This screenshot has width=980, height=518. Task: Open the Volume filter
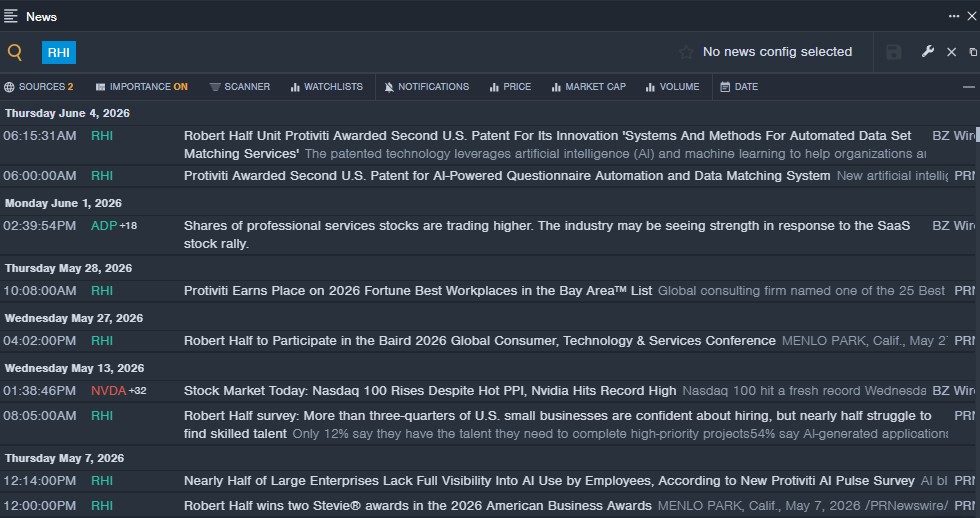point(672,87)
